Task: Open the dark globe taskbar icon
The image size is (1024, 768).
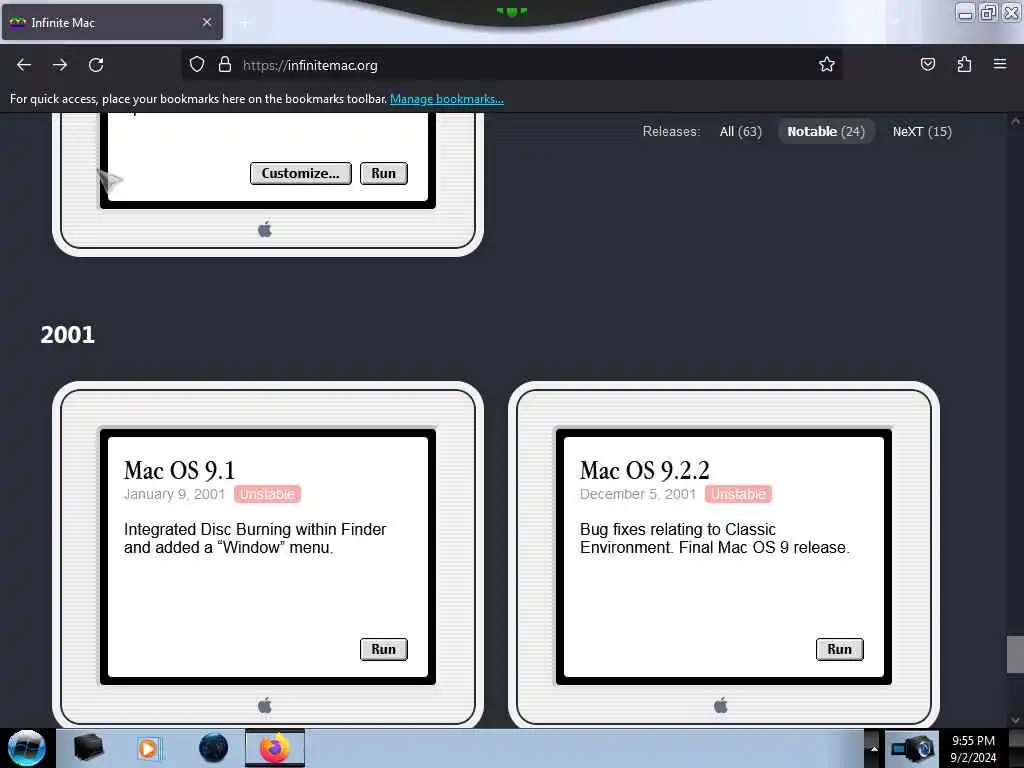Action: pyautogui.click(x=214, y=748)
